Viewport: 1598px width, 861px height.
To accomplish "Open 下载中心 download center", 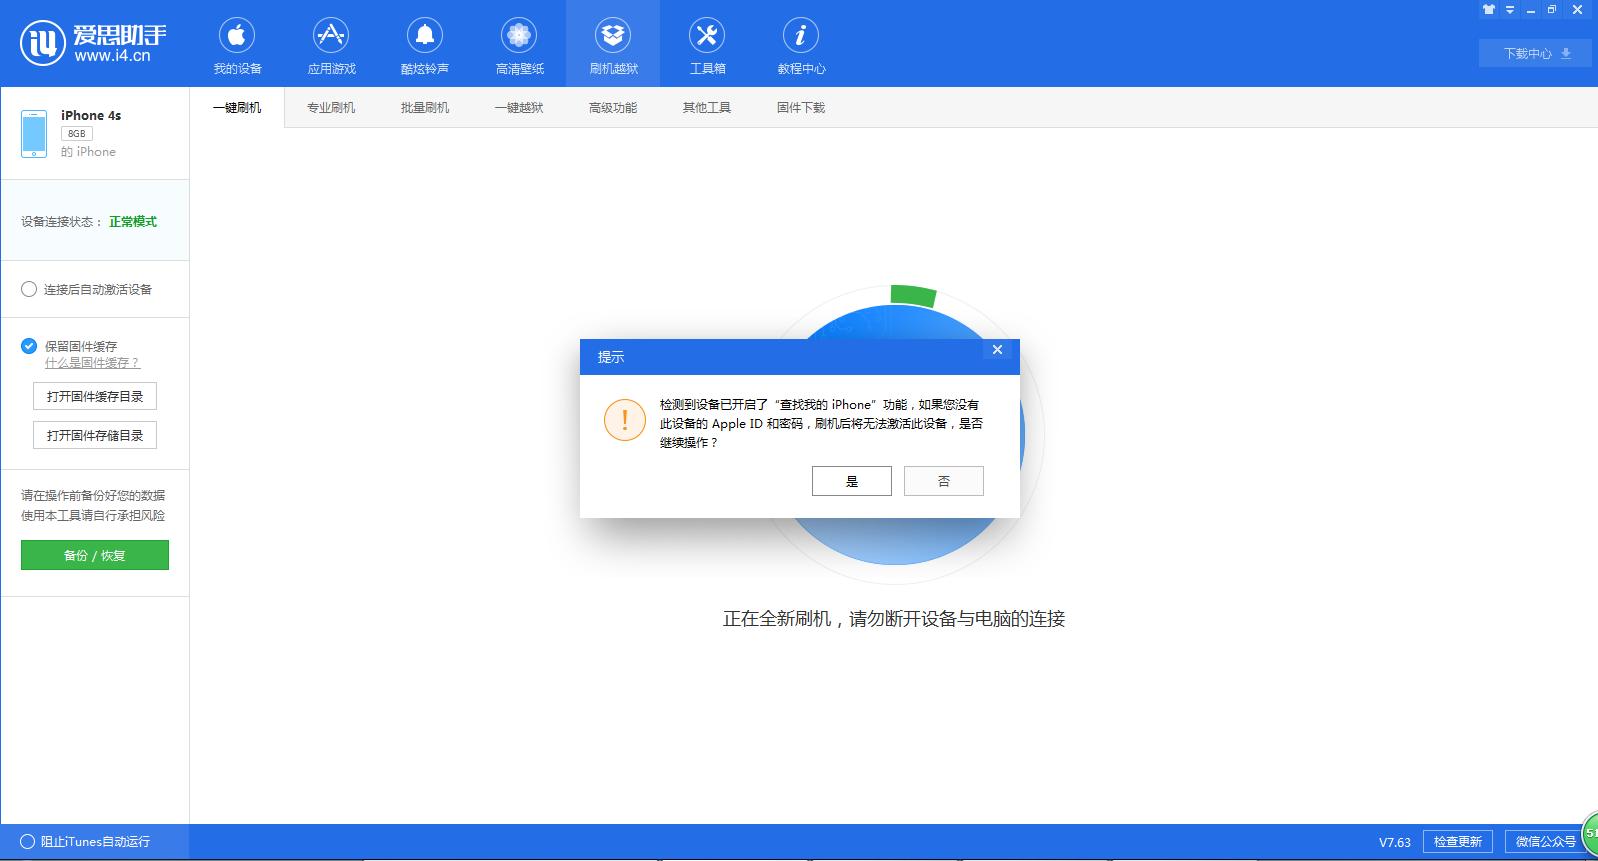I will 1535,53.
